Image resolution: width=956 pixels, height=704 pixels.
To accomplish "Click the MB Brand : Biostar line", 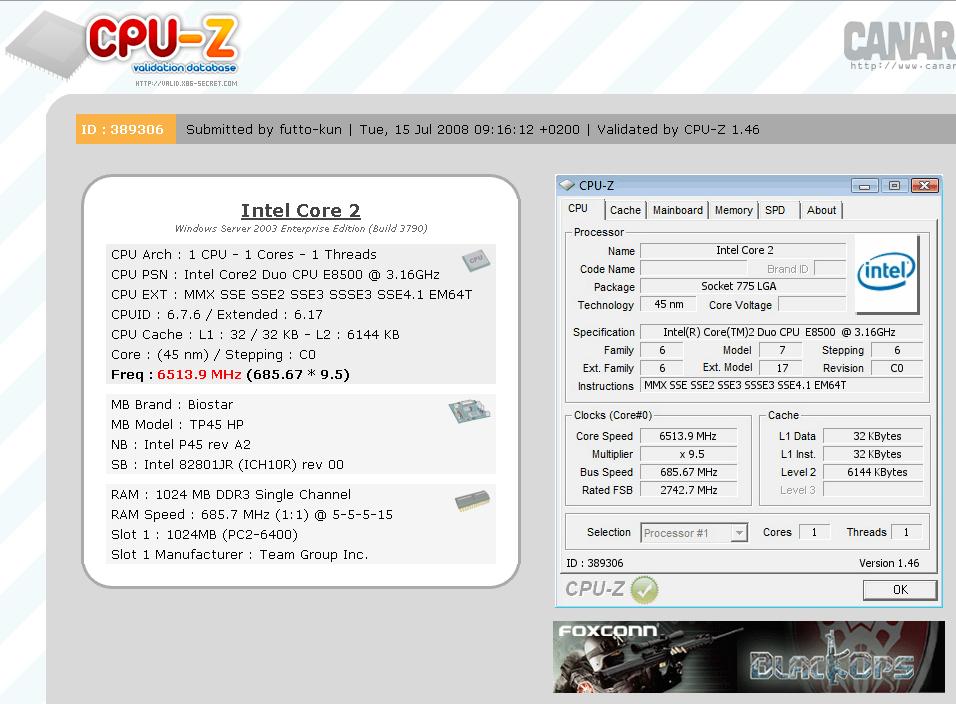I will point(172,404).
